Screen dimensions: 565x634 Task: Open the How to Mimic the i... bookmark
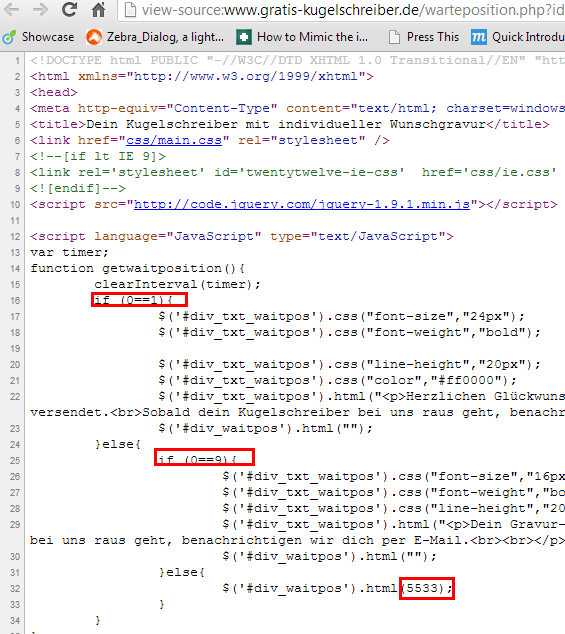point(303,37)
